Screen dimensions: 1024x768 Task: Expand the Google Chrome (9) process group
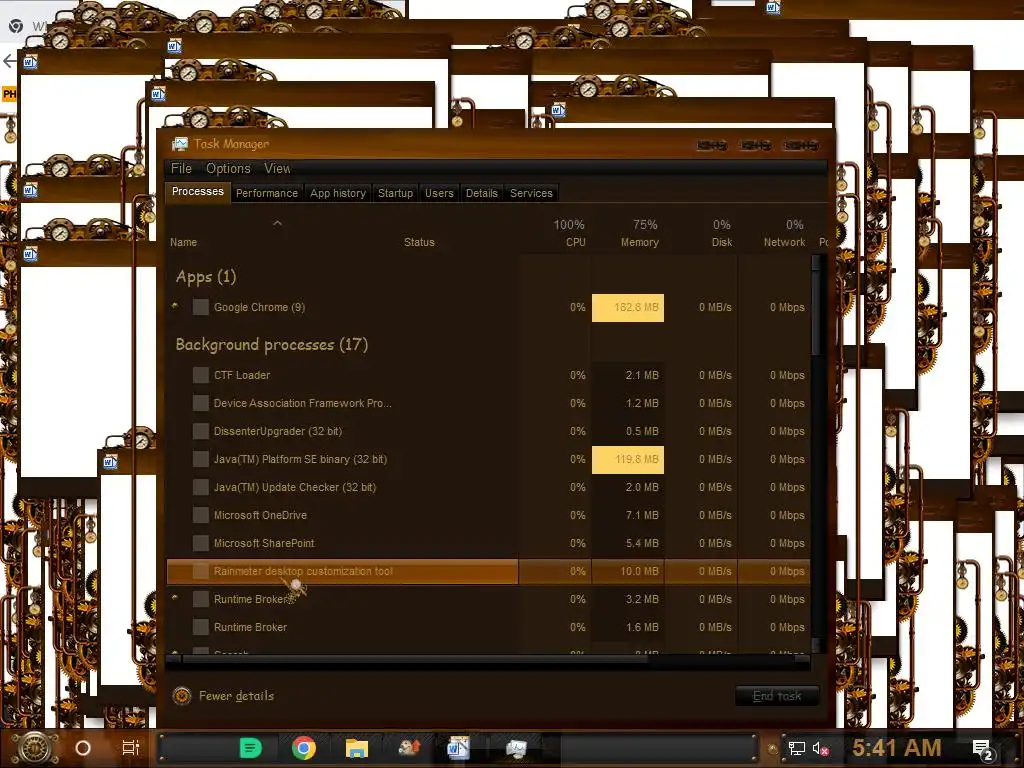pyautogui.click(x=175, y=306)
